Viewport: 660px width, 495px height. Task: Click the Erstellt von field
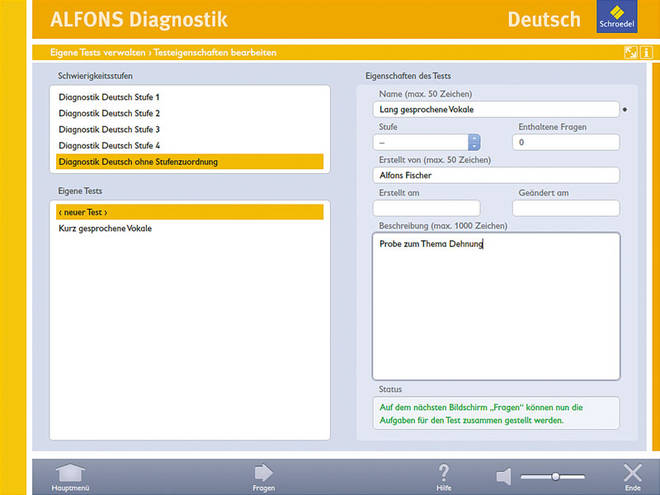[x=496, y=175]
